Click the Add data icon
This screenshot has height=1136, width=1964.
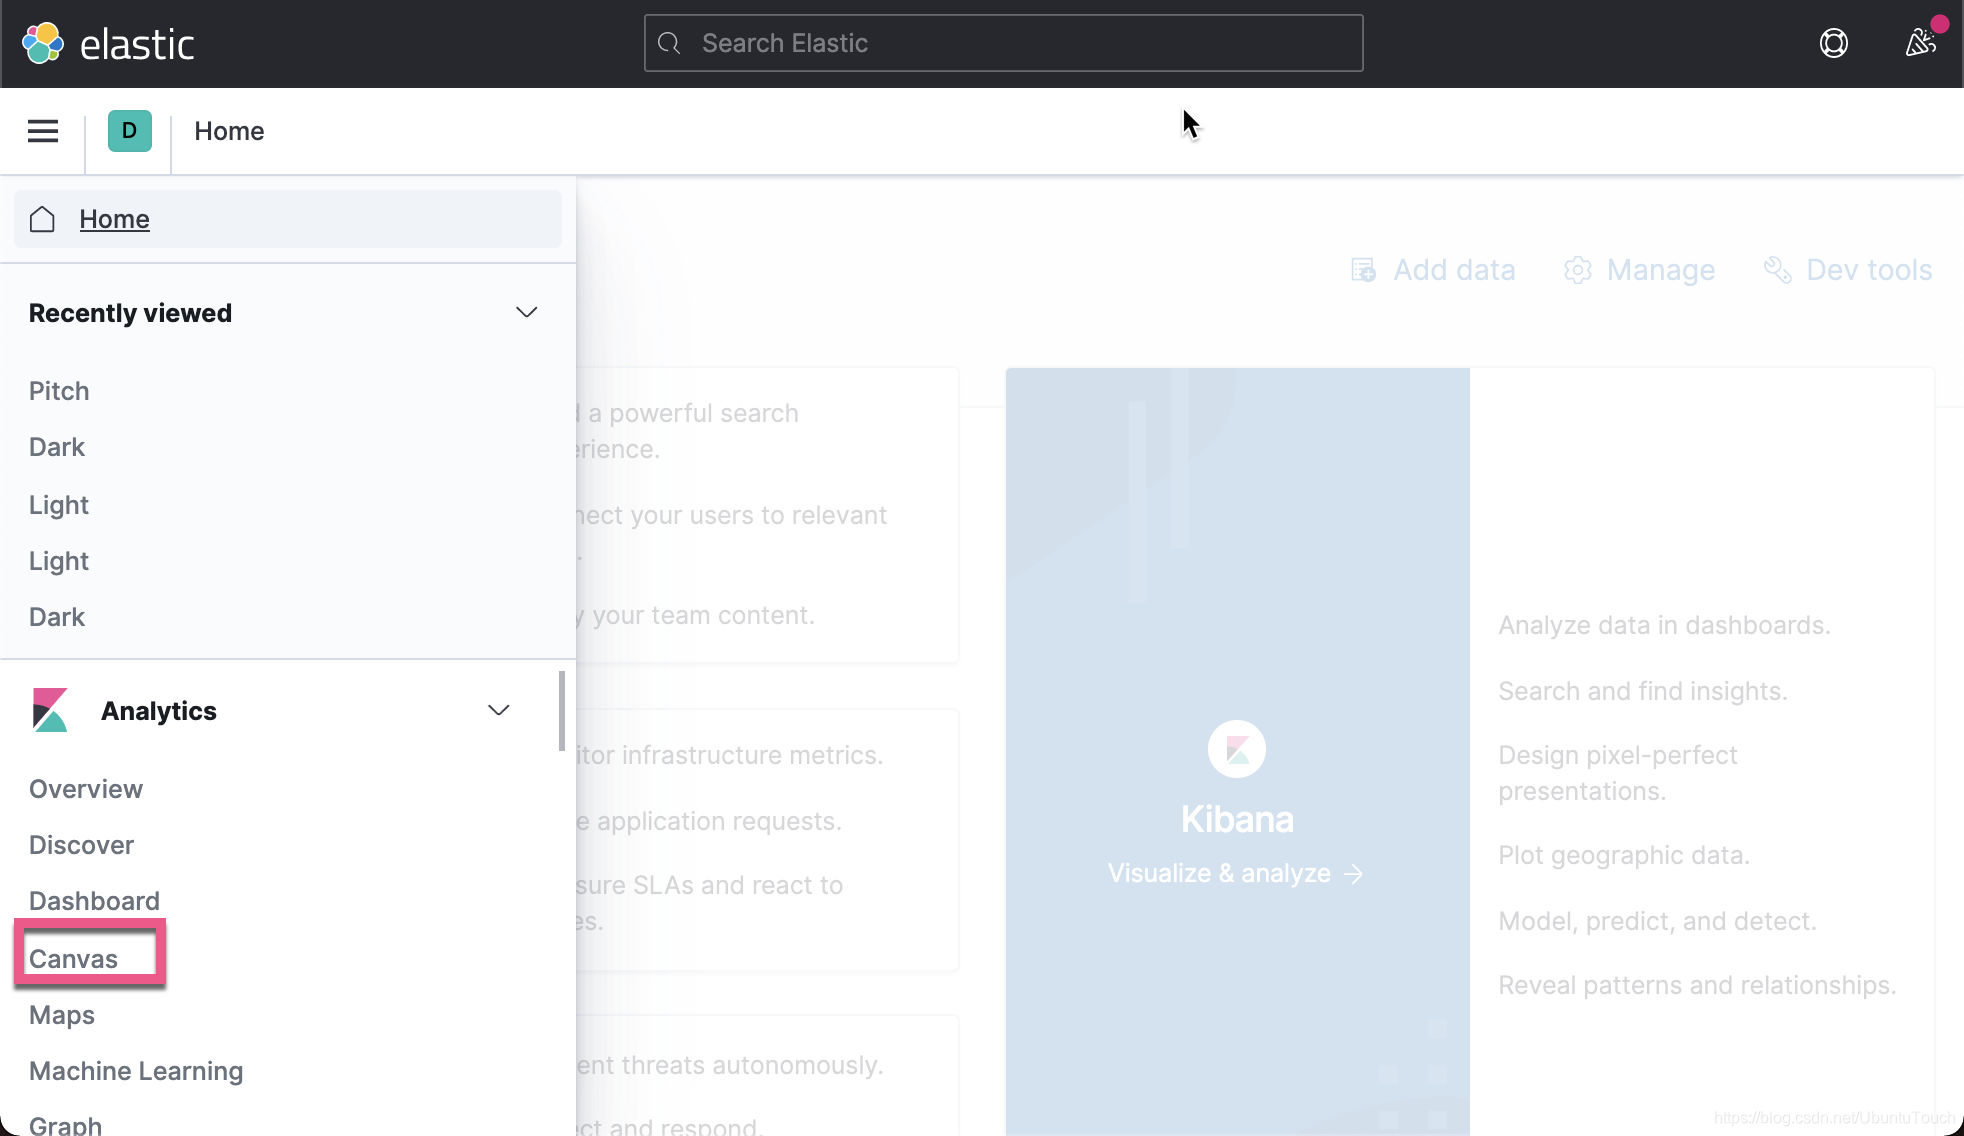coord(1363,270)
